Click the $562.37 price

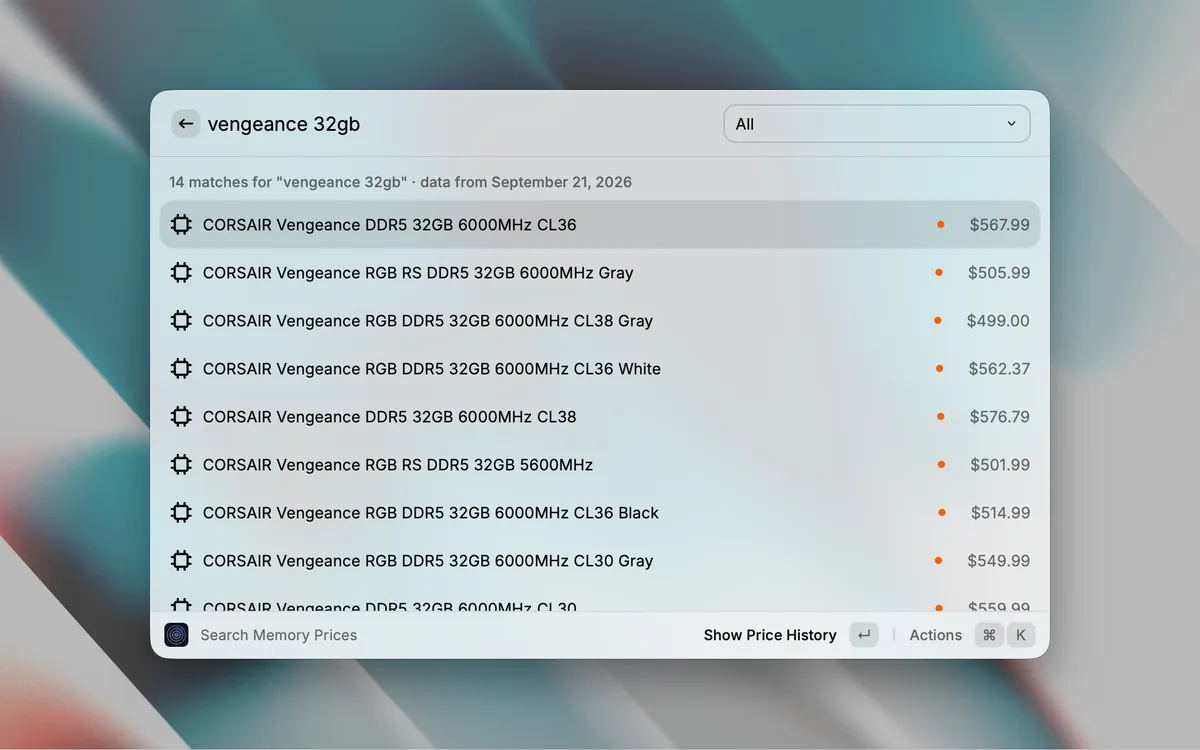point(999,369)
